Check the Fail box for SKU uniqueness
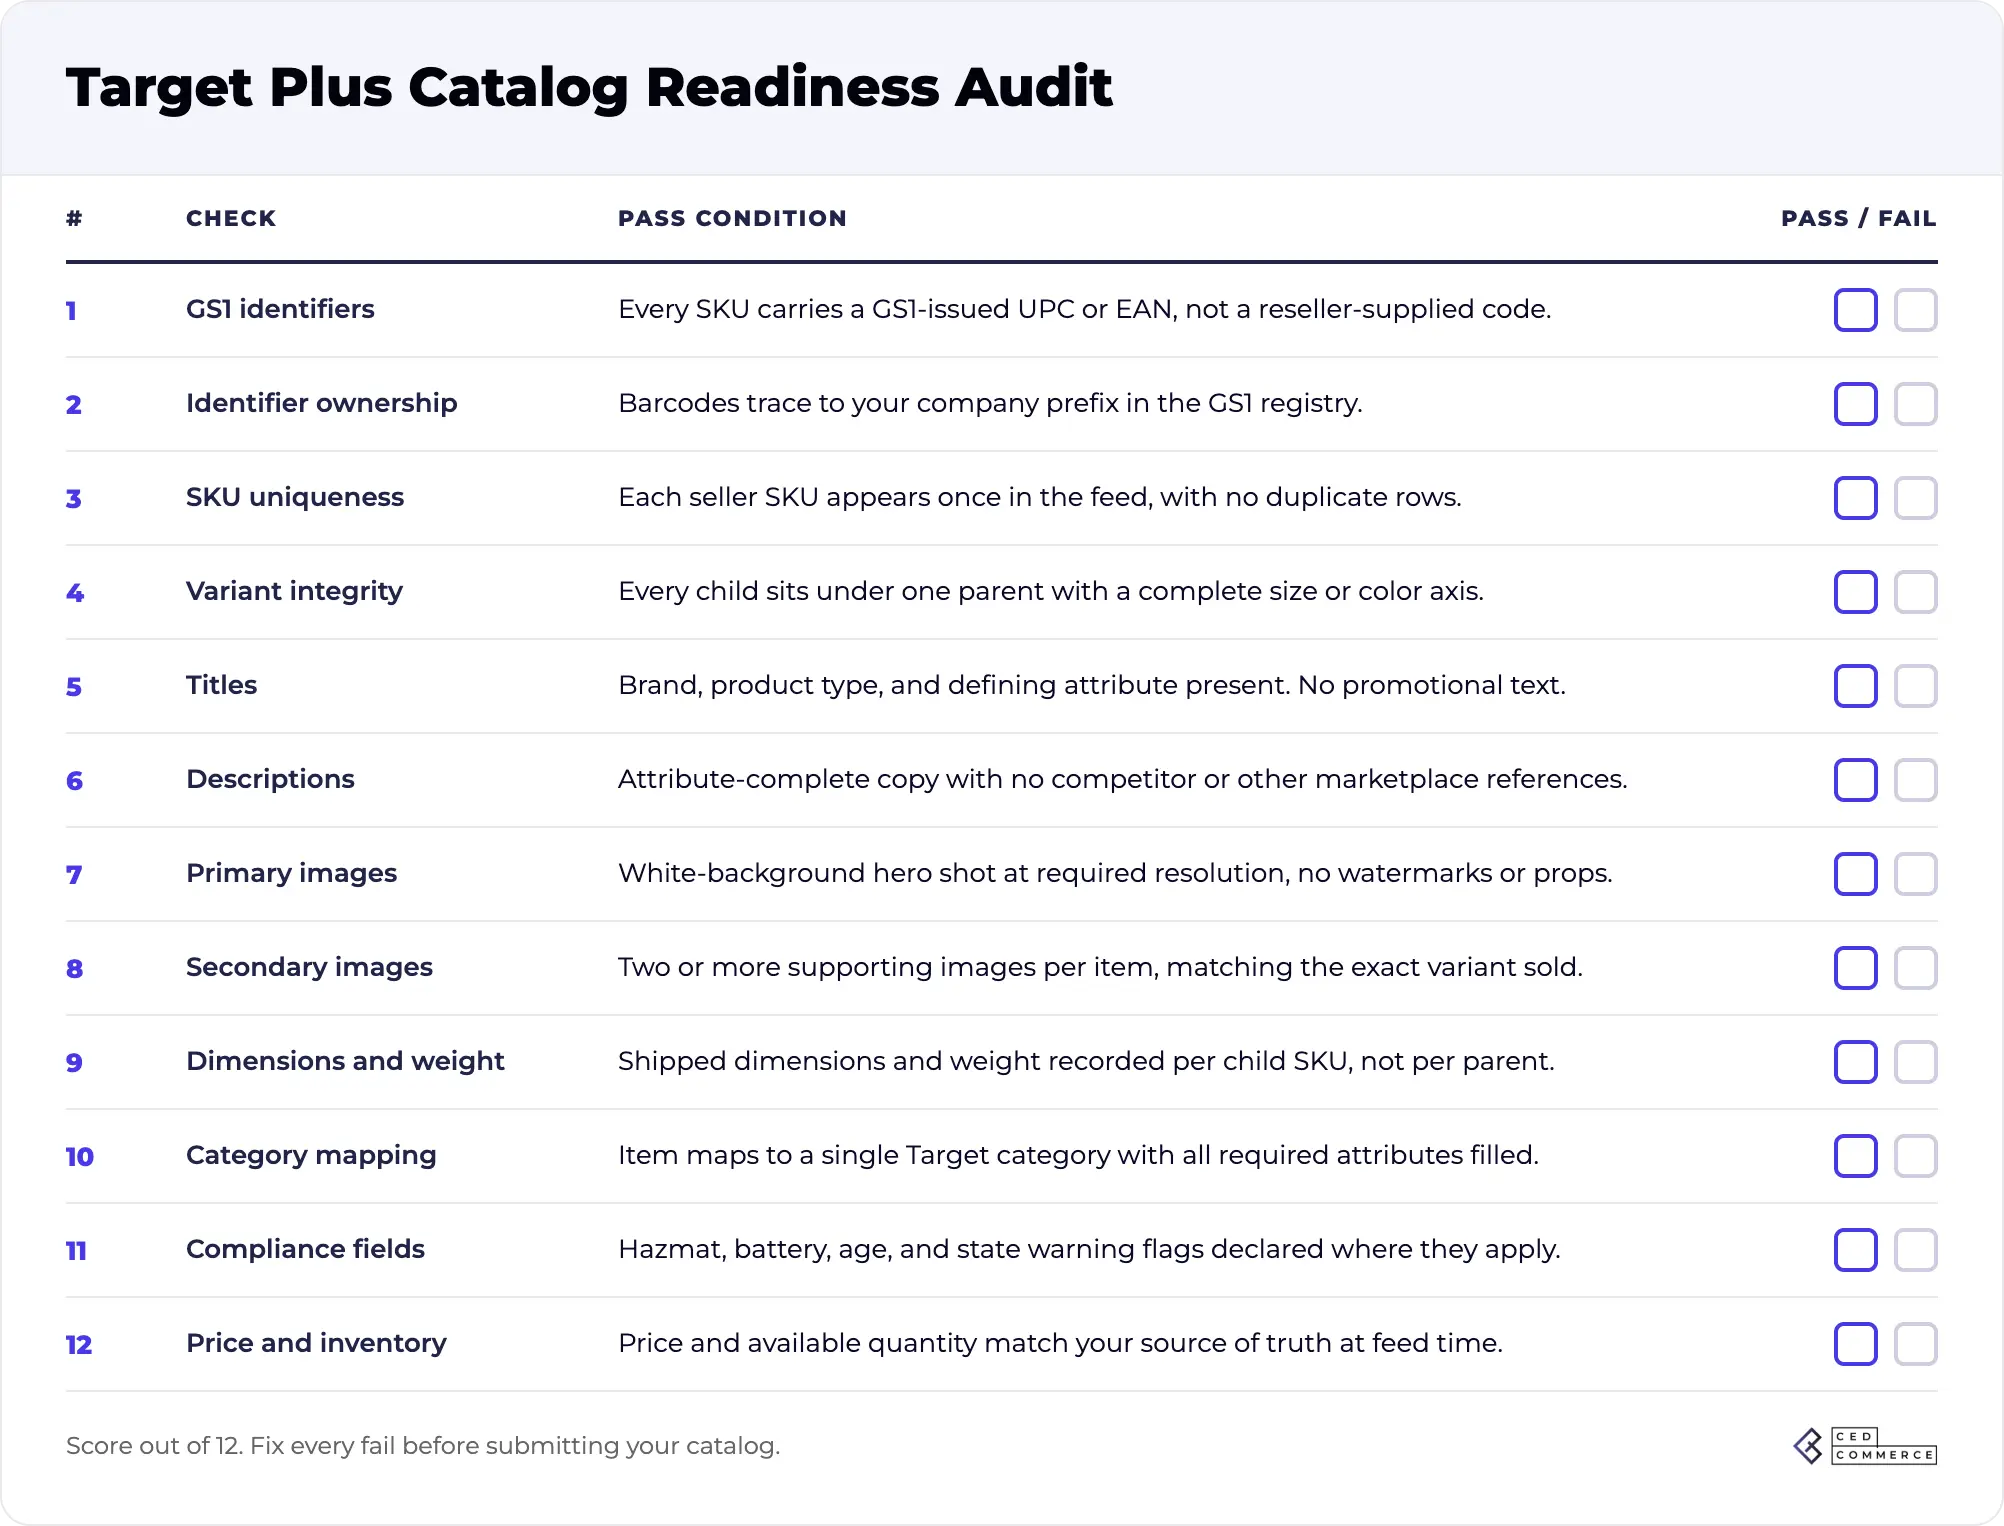Viewport: 2004px width, 1526px height. [1916, 498]
